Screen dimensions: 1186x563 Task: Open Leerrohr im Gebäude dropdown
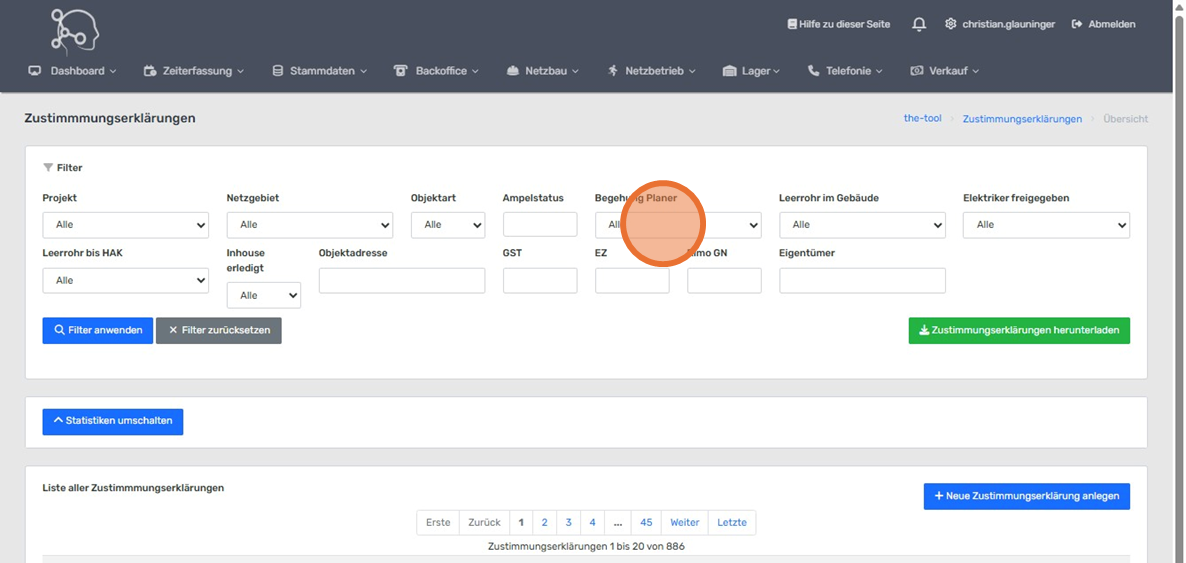(x=861, y=225)
